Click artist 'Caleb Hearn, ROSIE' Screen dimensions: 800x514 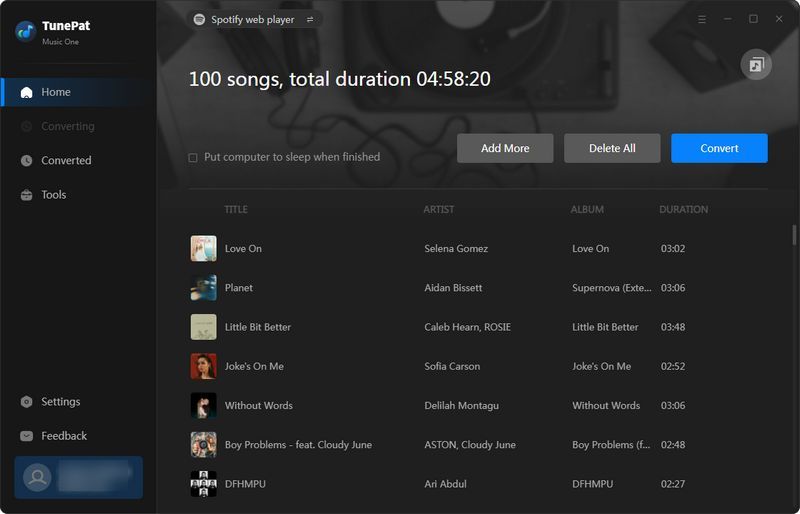click(x=467, y=327)
